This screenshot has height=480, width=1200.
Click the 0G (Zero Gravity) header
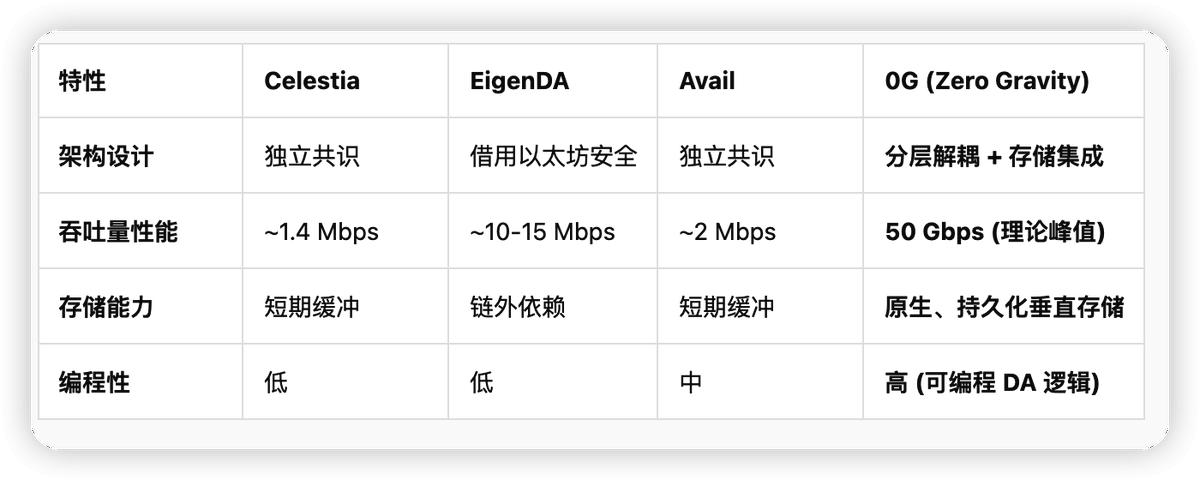point(986,82)
